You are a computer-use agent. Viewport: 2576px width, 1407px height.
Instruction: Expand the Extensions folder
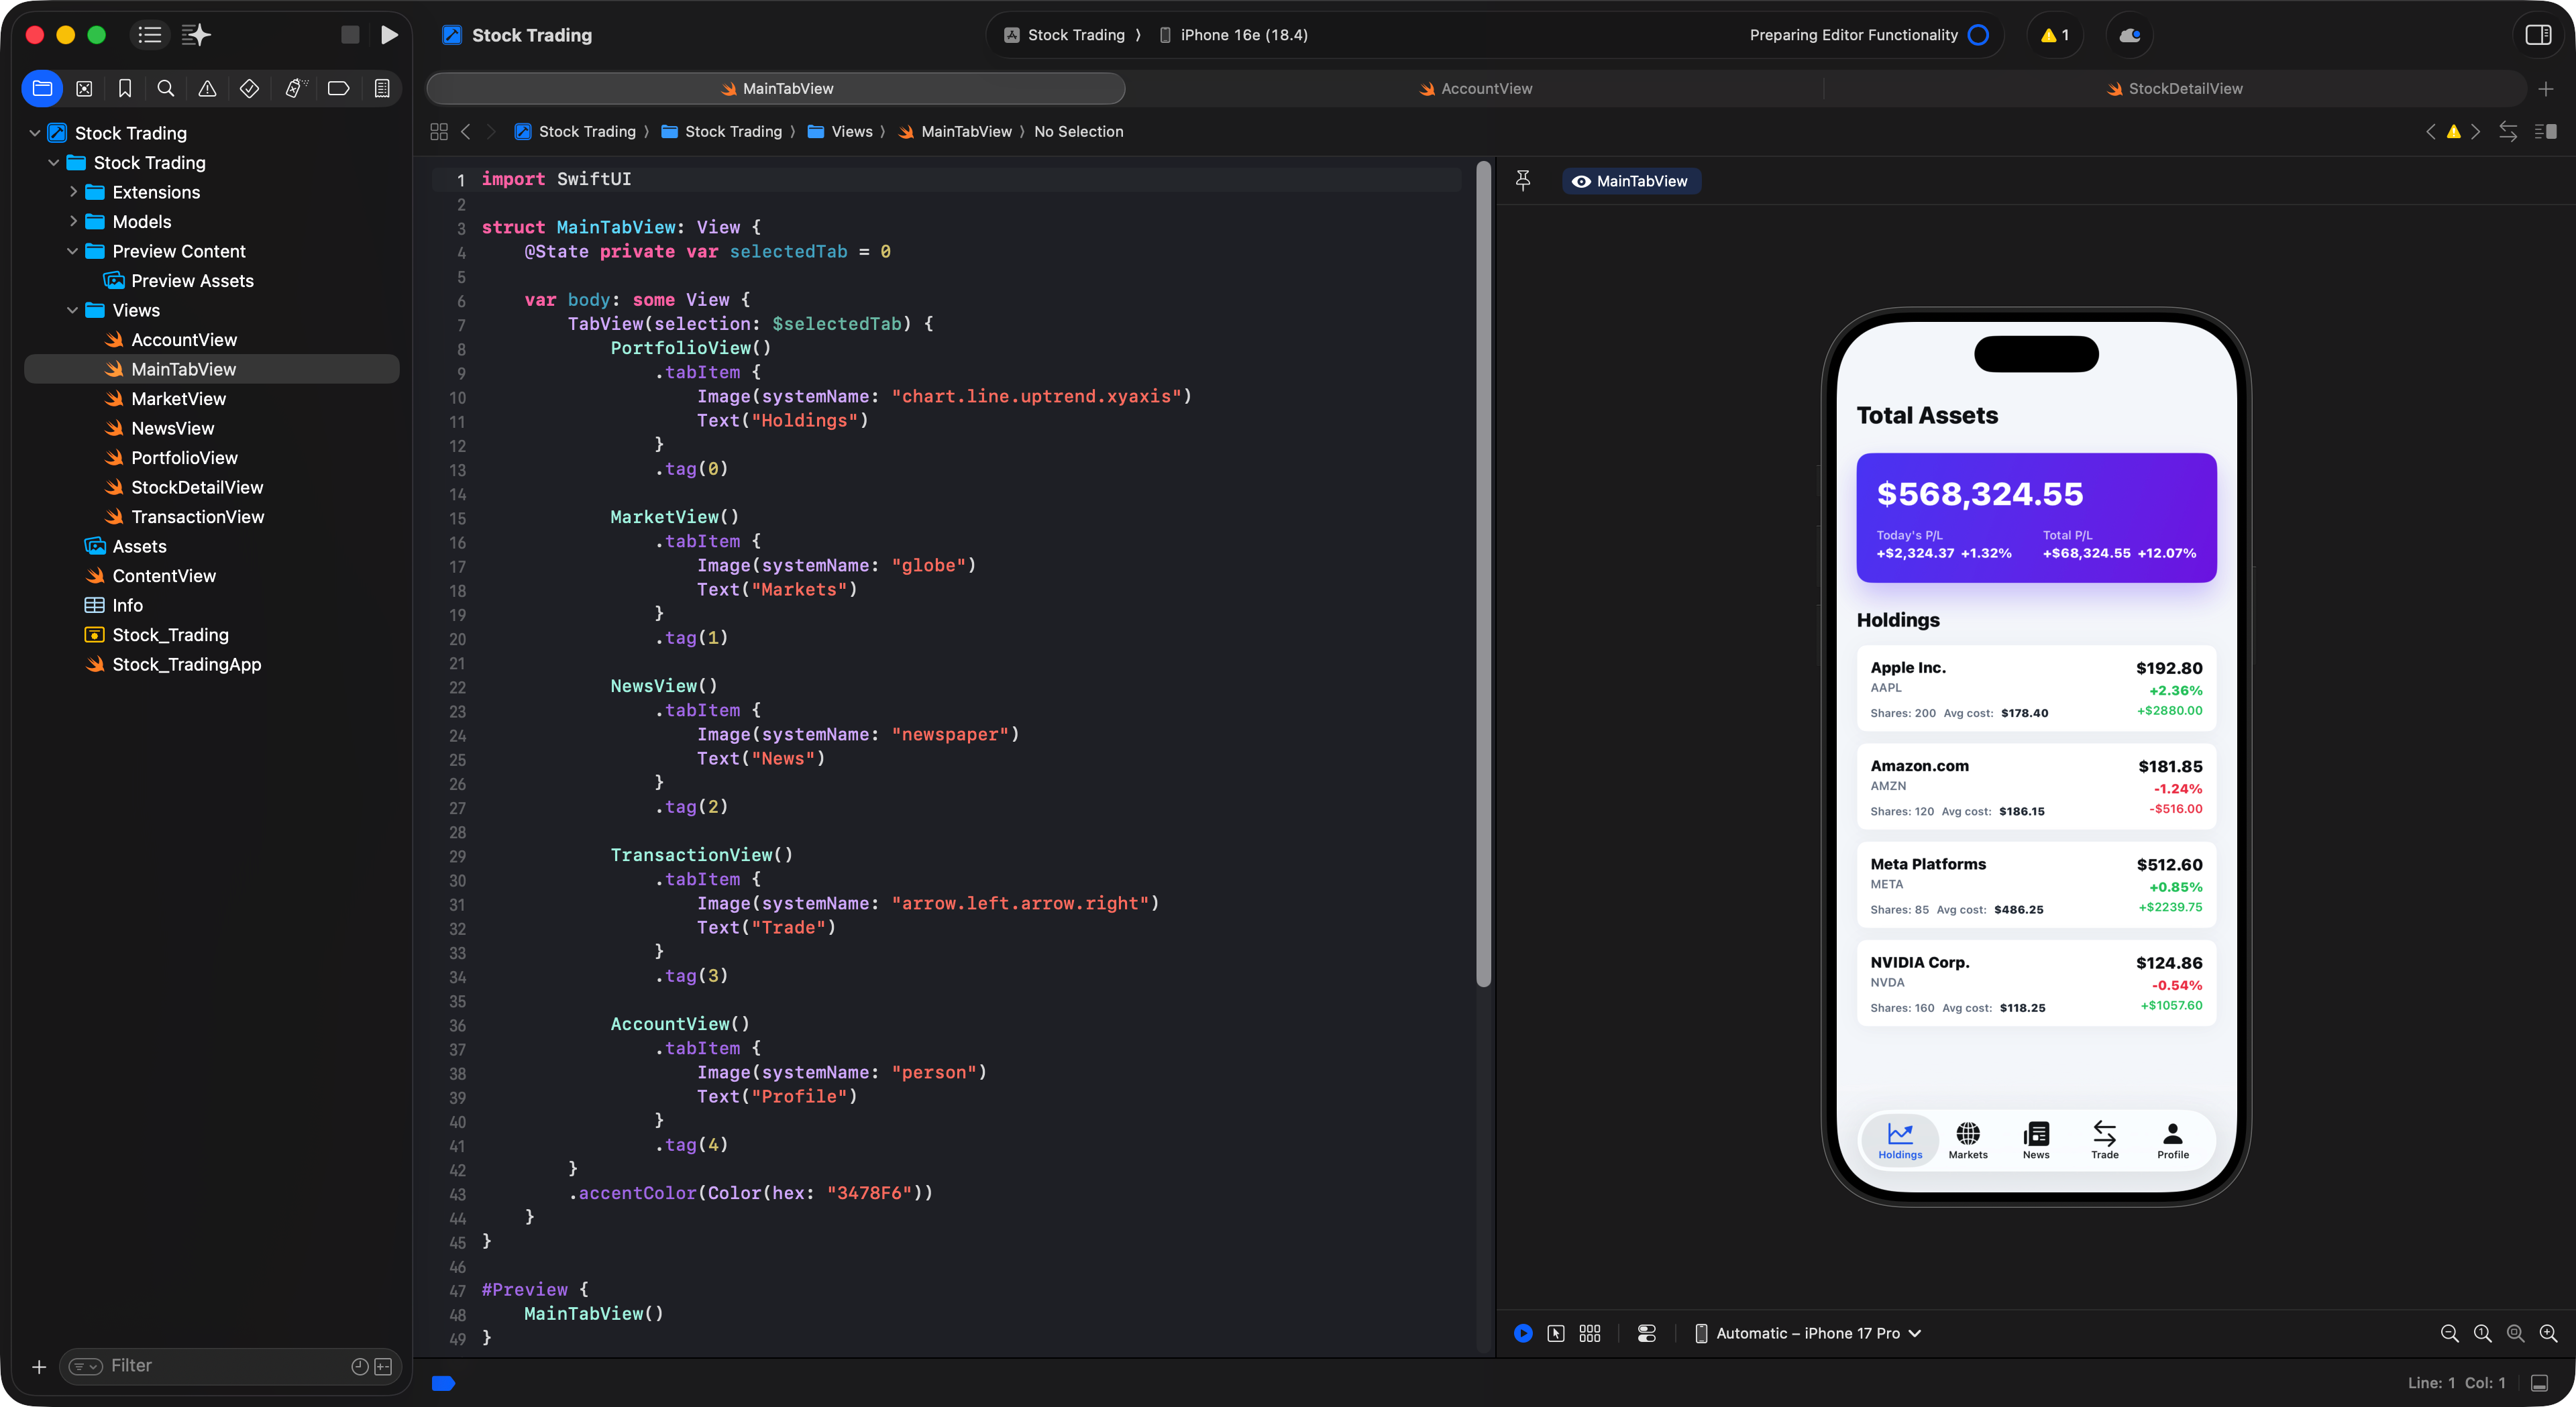[x=73, y=192]
